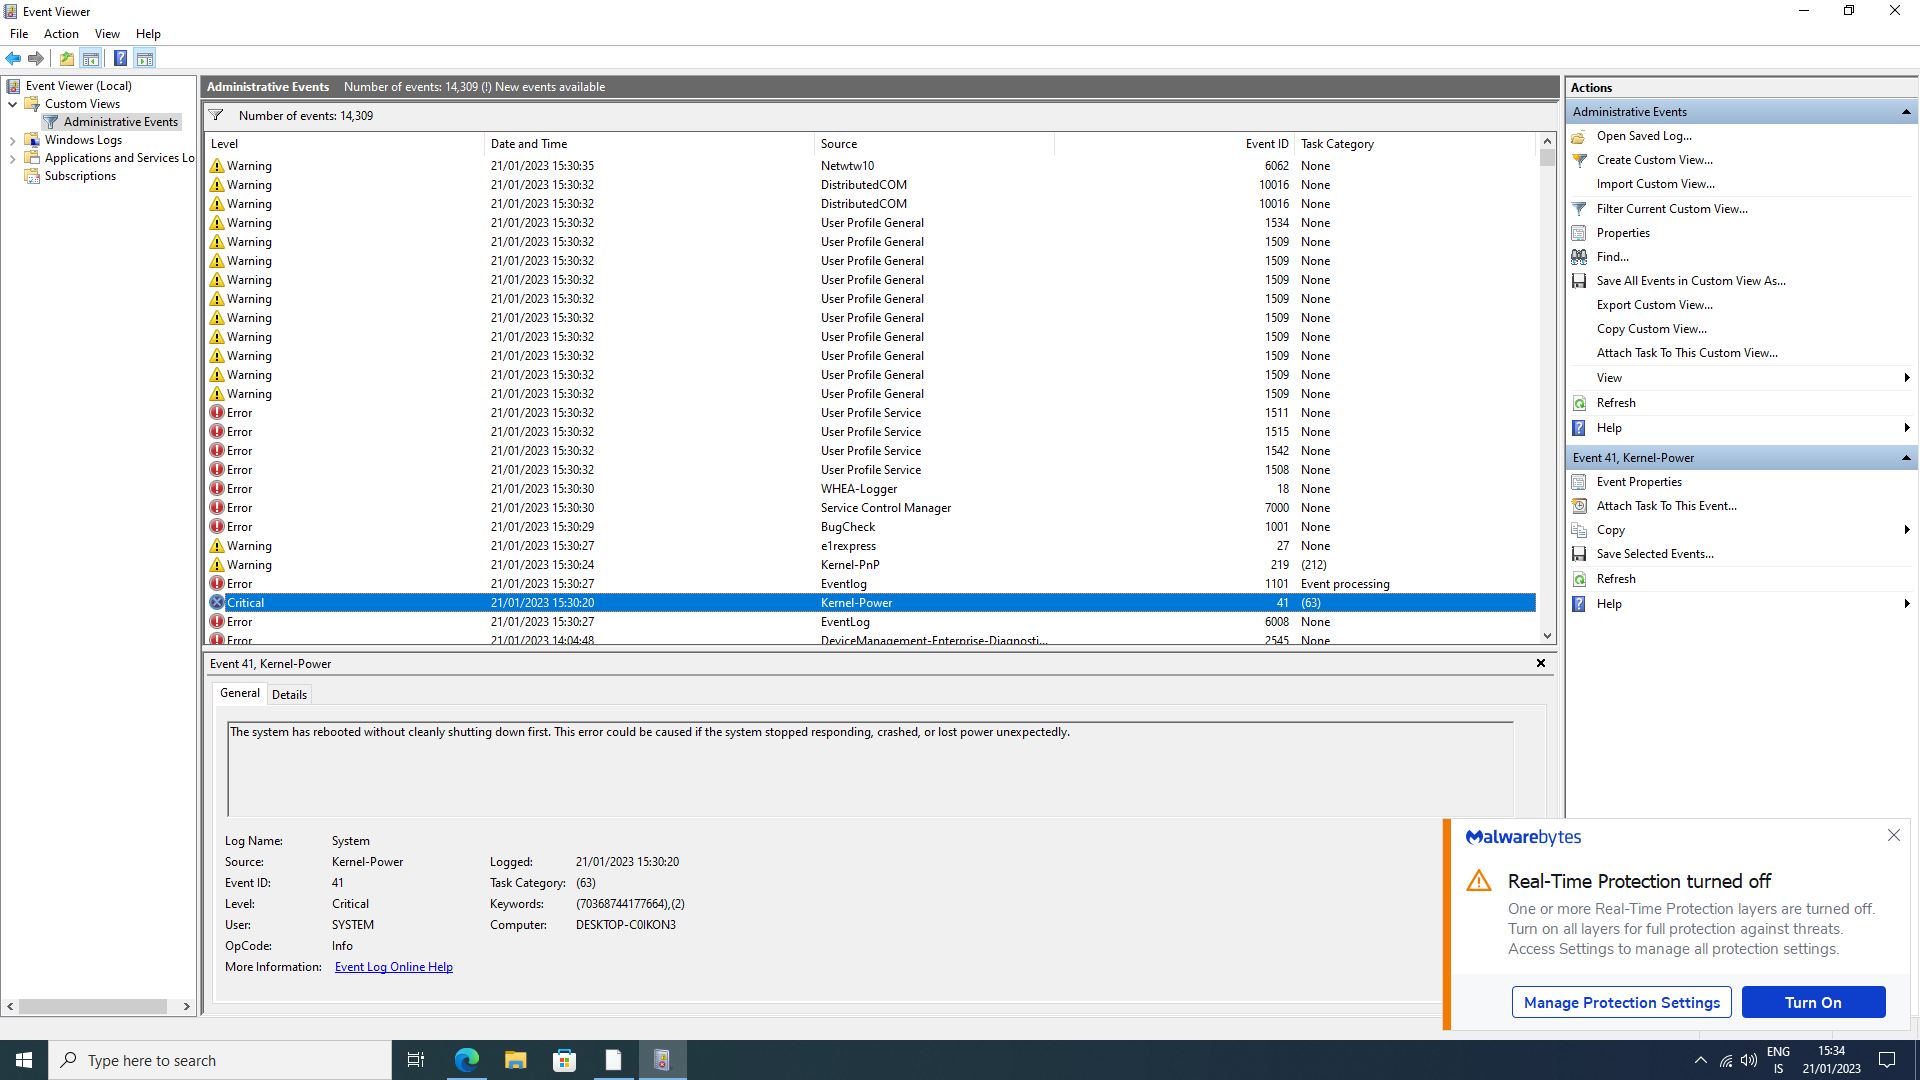This screenshot has width=1920, height=1080.
Task: Collapse the Event 41, Kernel-Power section
Action: (1906, 457)
